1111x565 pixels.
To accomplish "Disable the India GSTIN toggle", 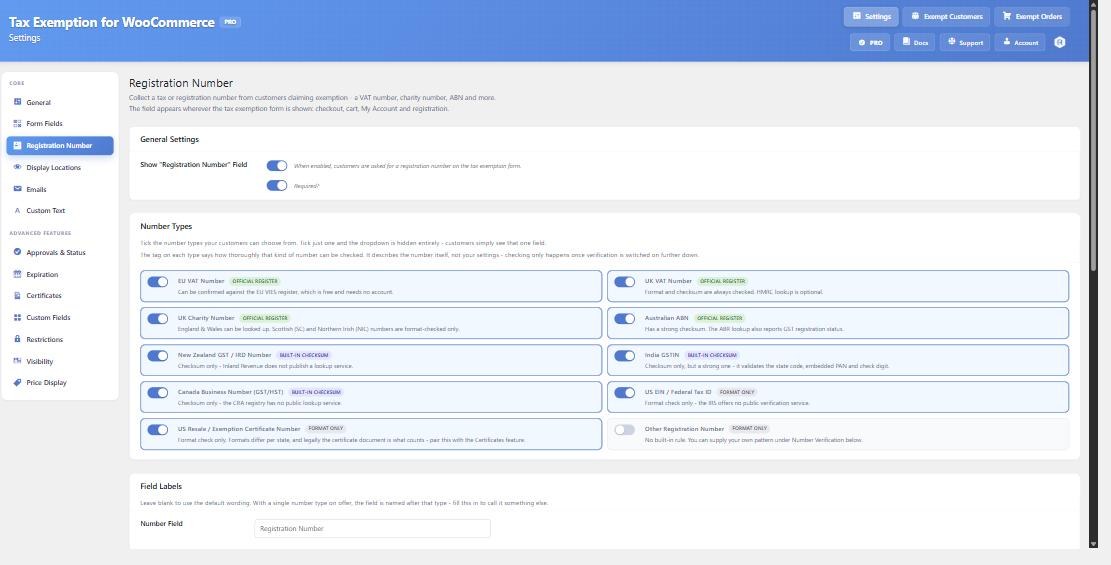I will [x=624, y=356].
